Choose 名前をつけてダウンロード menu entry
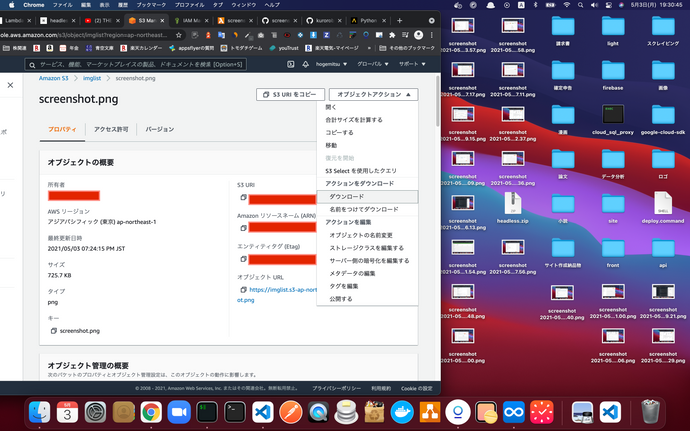 (x=367, y=209)
